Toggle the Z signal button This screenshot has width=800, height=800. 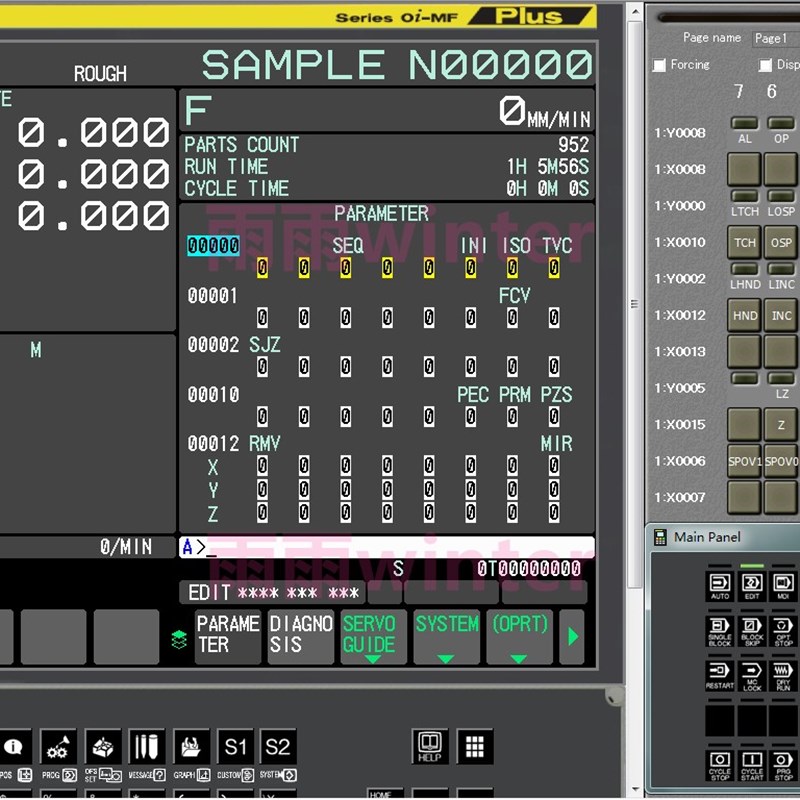click(x=781, y=424)
